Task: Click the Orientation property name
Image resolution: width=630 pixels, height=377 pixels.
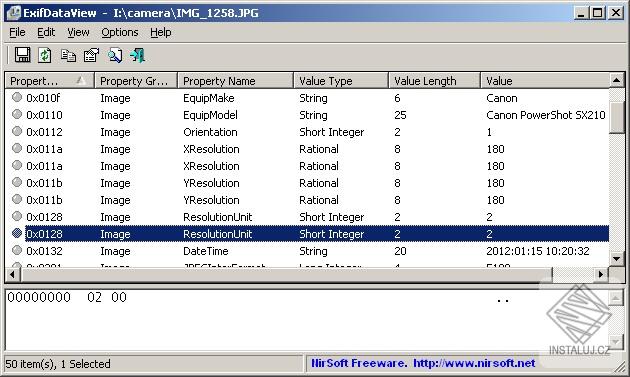Action: tap(210, 132)
